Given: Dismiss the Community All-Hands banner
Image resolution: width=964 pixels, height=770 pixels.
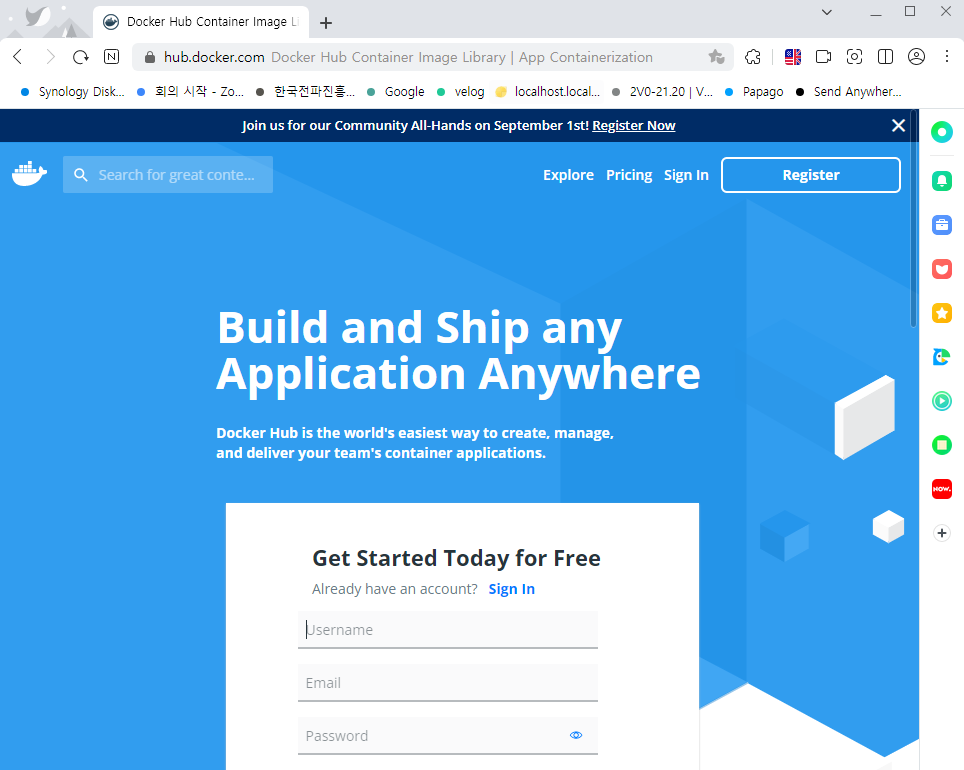Looking at the screenshot, I should point(898,125).
